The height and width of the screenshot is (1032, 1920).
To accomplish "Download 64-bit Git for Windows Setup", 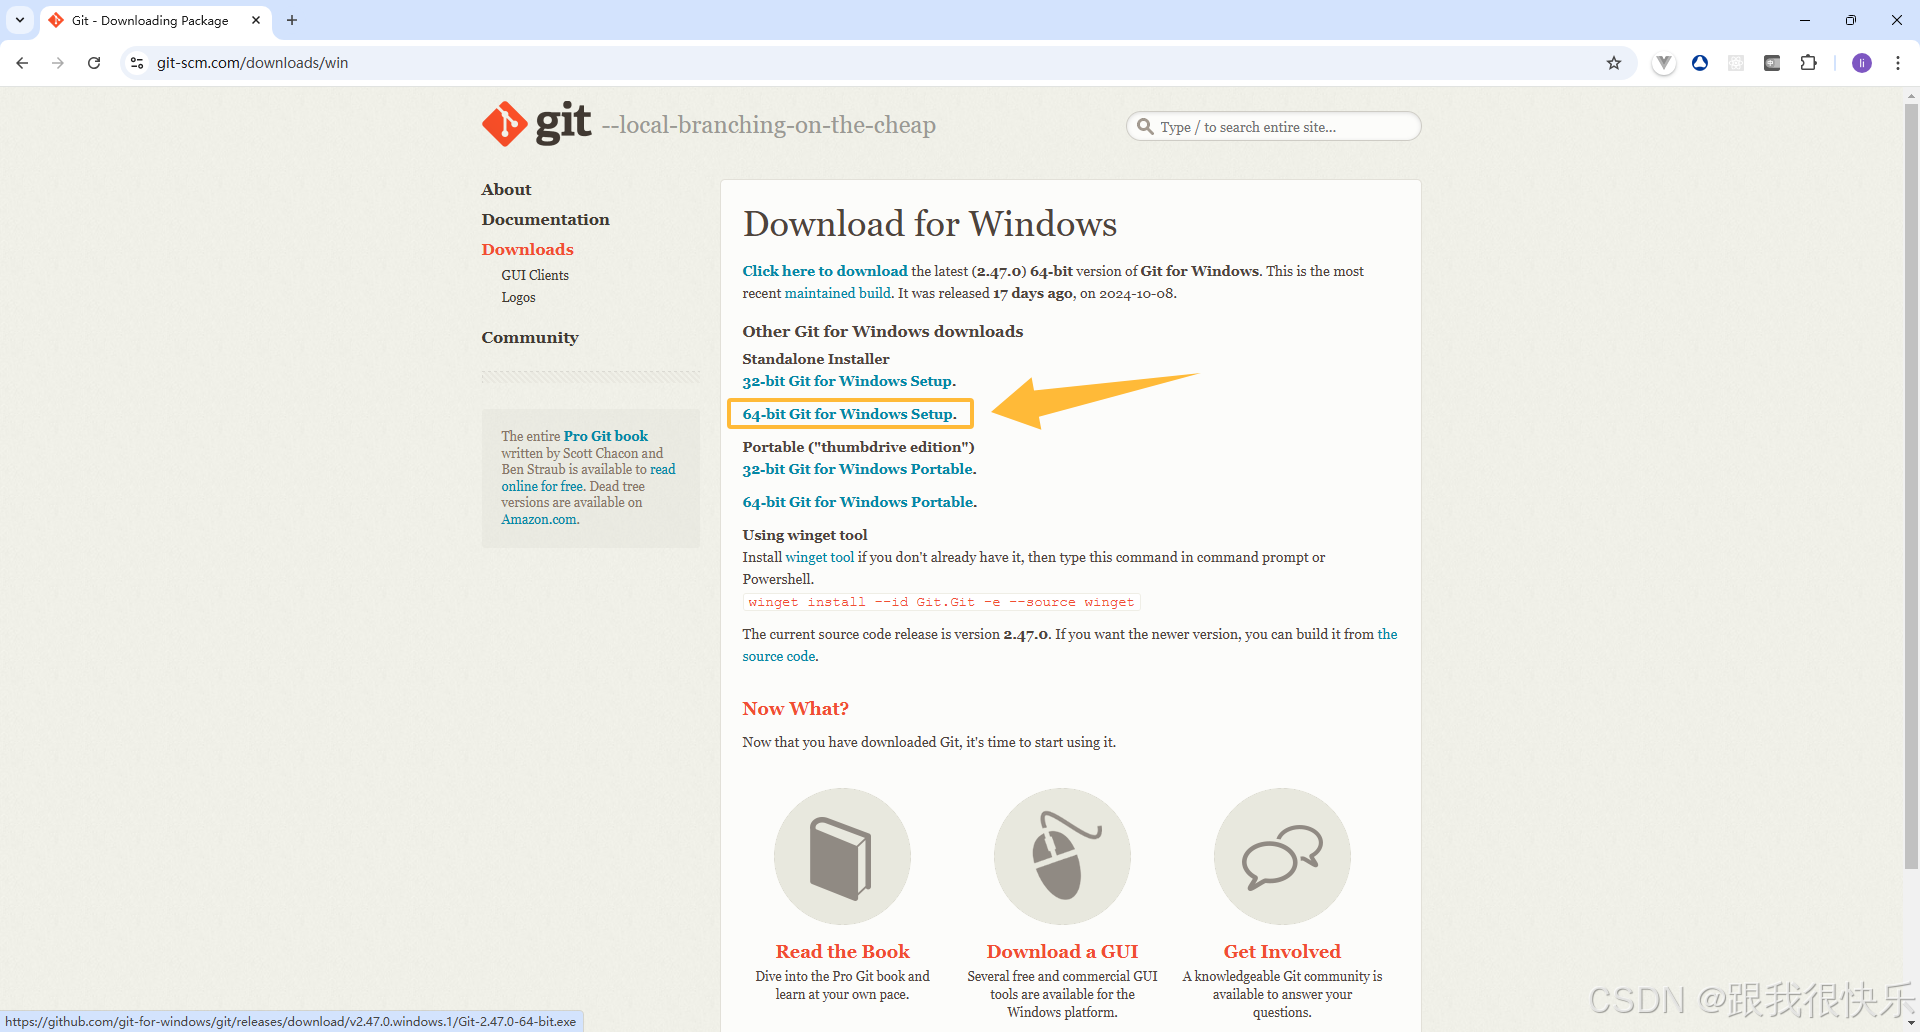I will (848, 414).
